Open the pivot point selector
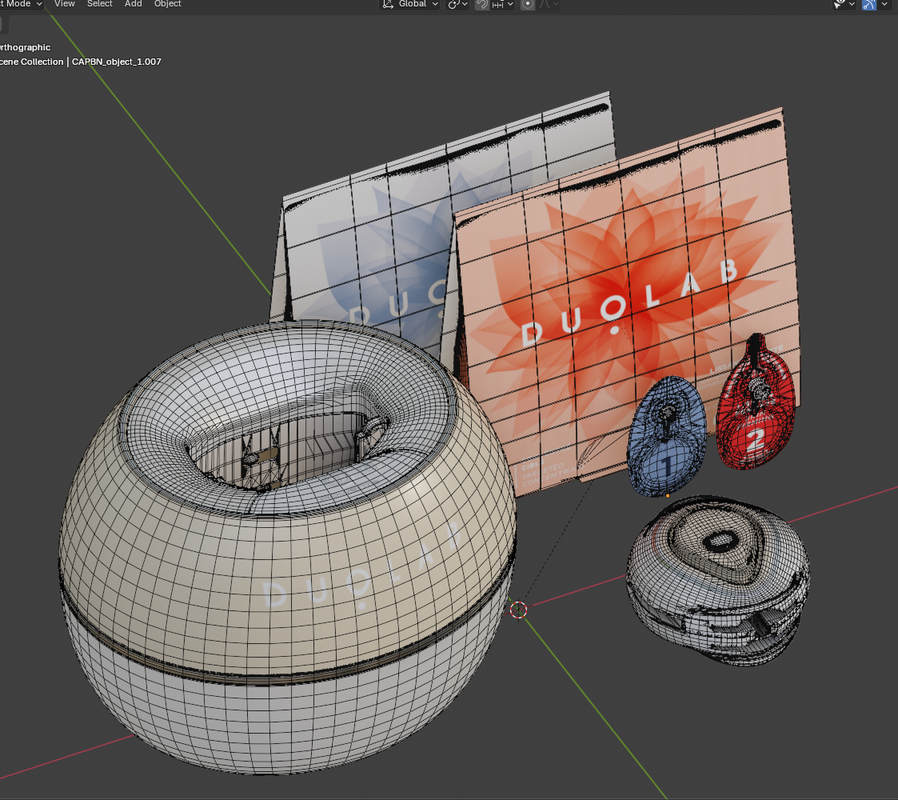The height and width of the screenshot is (800, 898). point(457,4)
